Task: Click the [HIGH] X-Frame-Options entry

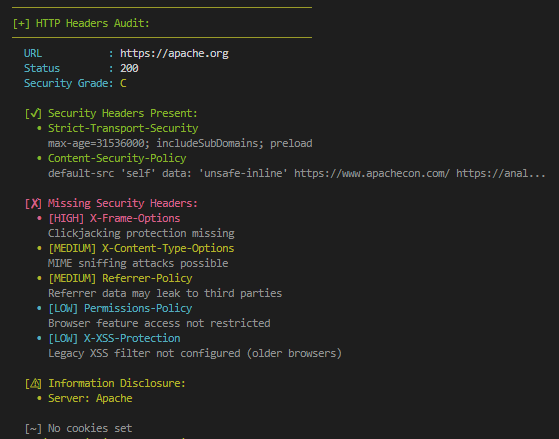Action: 114,218
